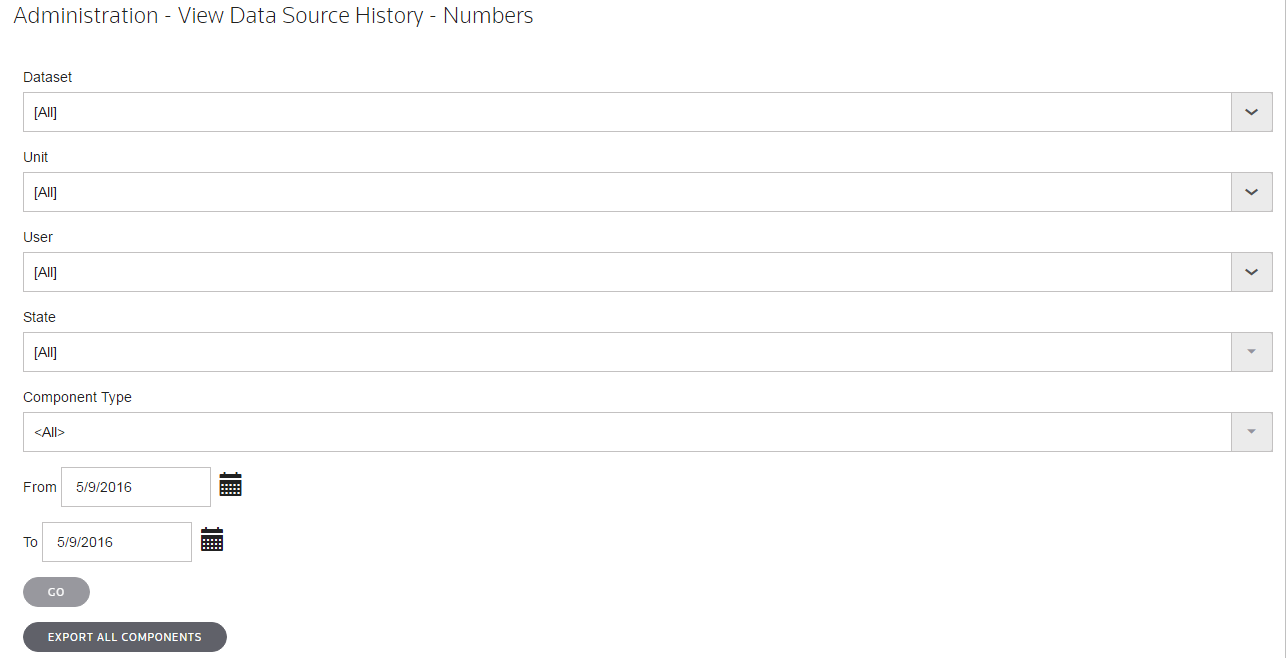
Task: Click Export All Components button
Action: point(125,637)
